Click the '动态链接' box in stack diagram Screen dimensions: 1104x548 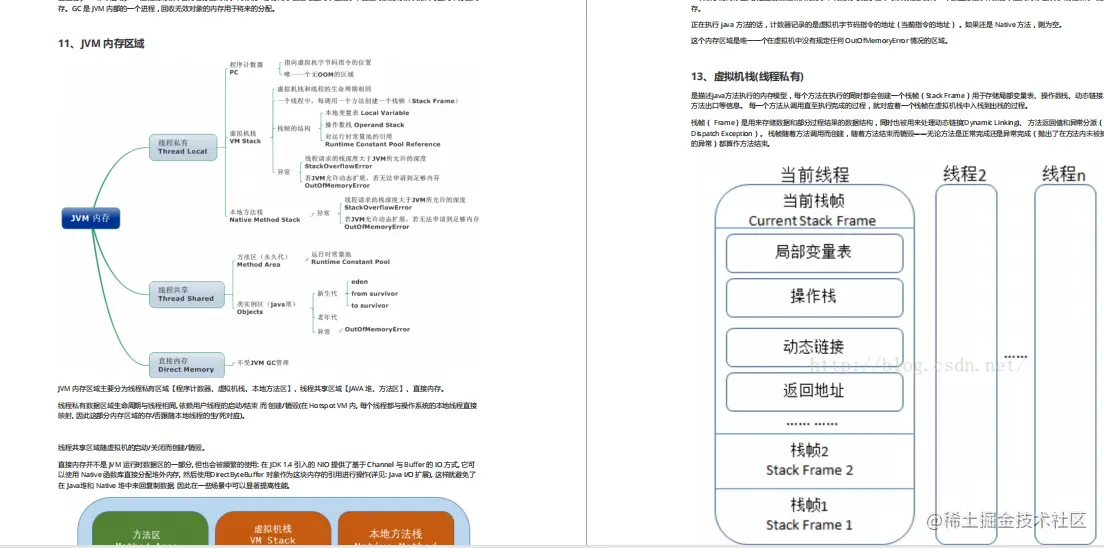coord(815,347)
